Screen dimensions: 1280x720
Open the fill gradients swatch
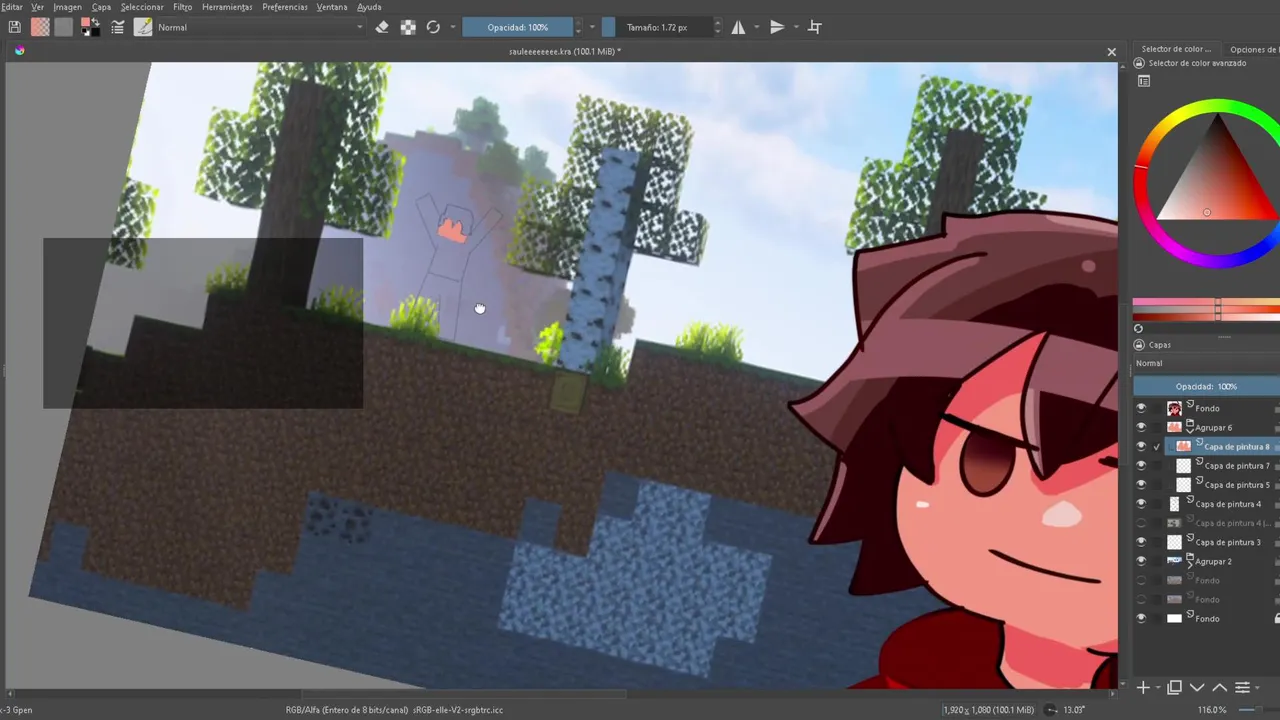tap(40, 28)
